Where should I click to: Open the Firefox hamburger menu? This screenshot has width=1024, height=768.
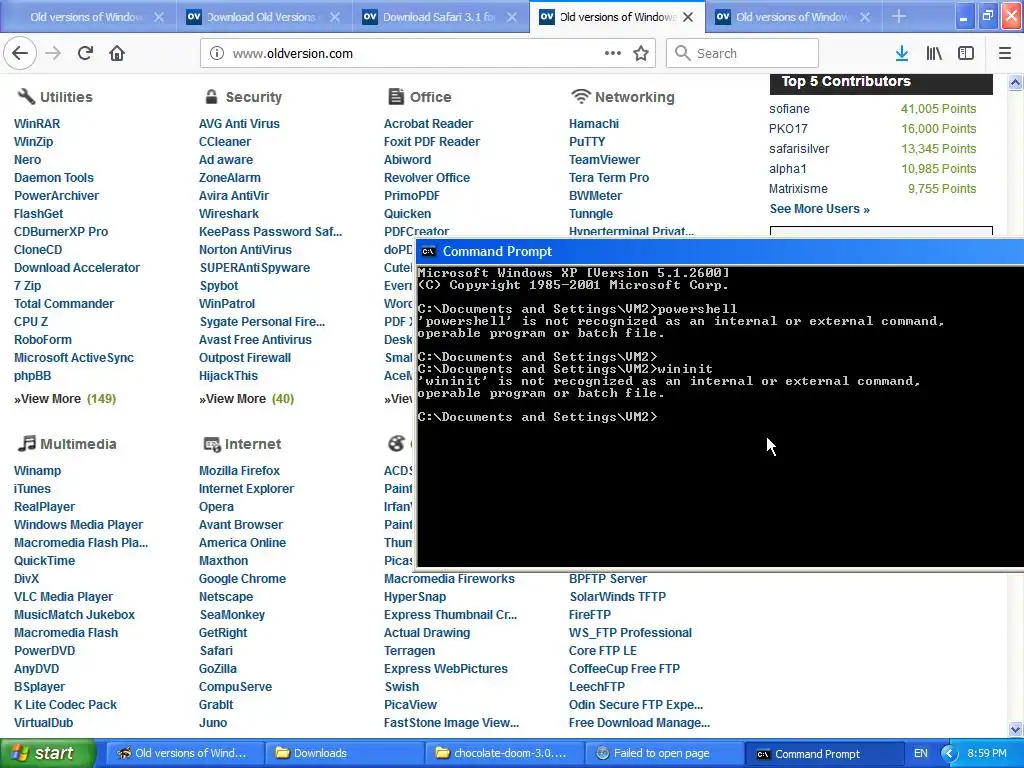coord(1004,53)
